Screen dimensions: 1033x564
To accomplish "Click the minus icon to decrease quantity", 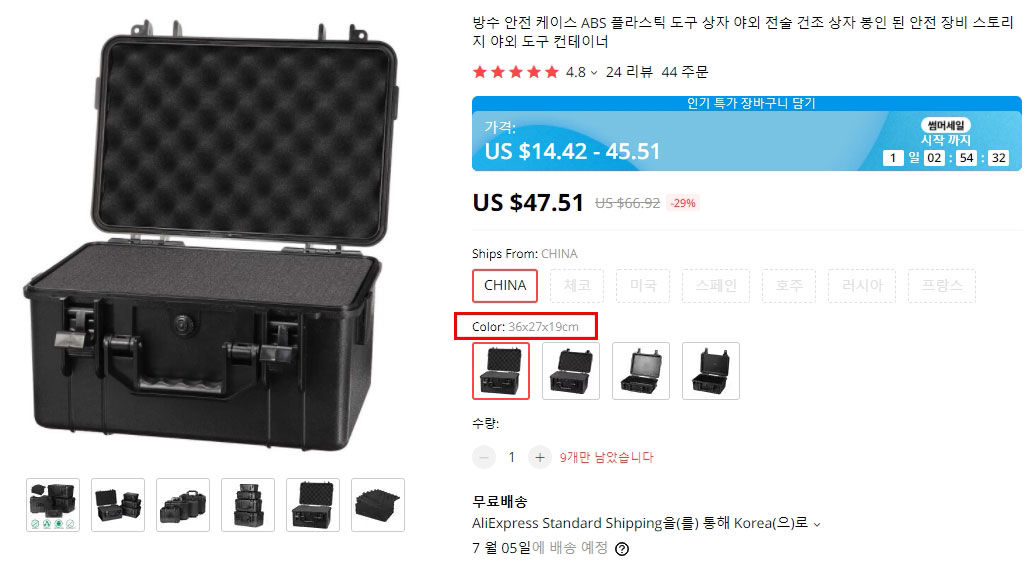I will point(484,457).
